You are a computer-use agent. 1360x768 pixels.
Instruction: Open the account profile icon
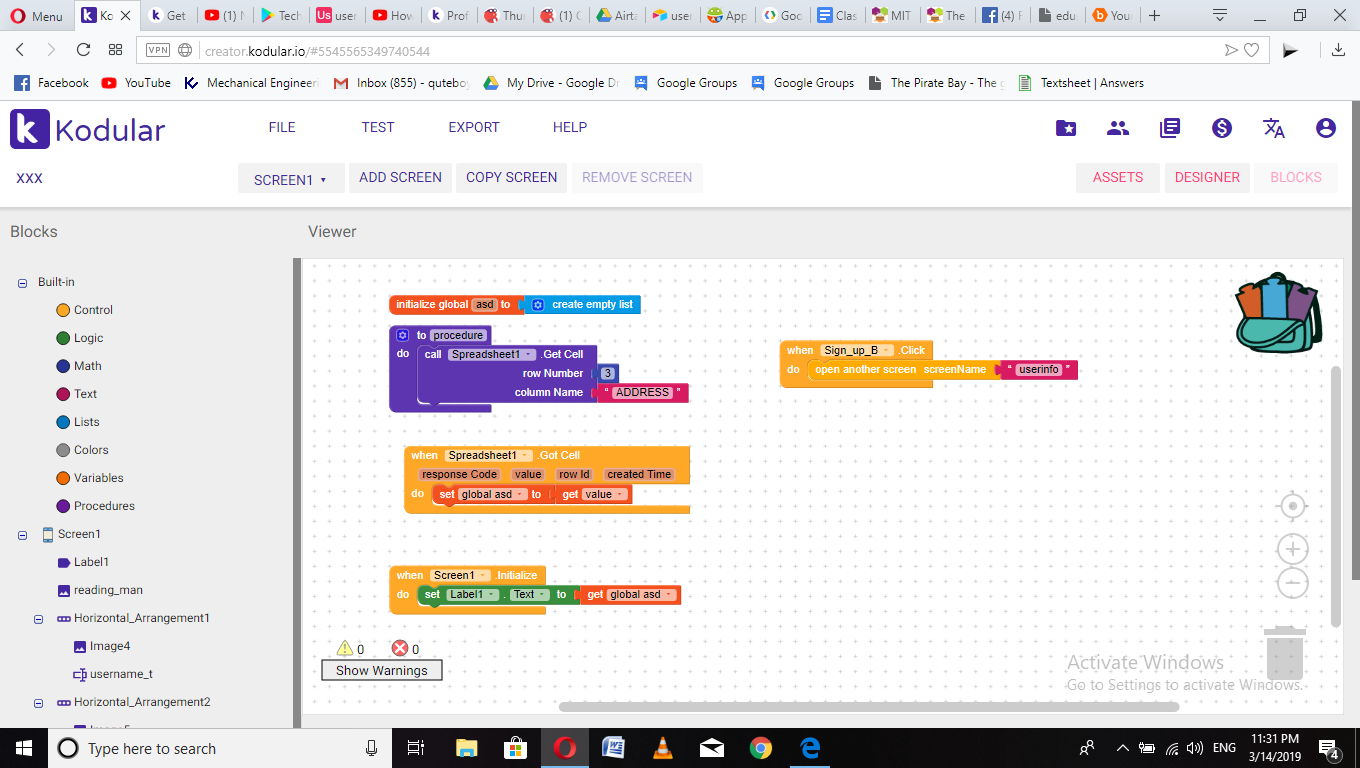(x=1326, y=128)
